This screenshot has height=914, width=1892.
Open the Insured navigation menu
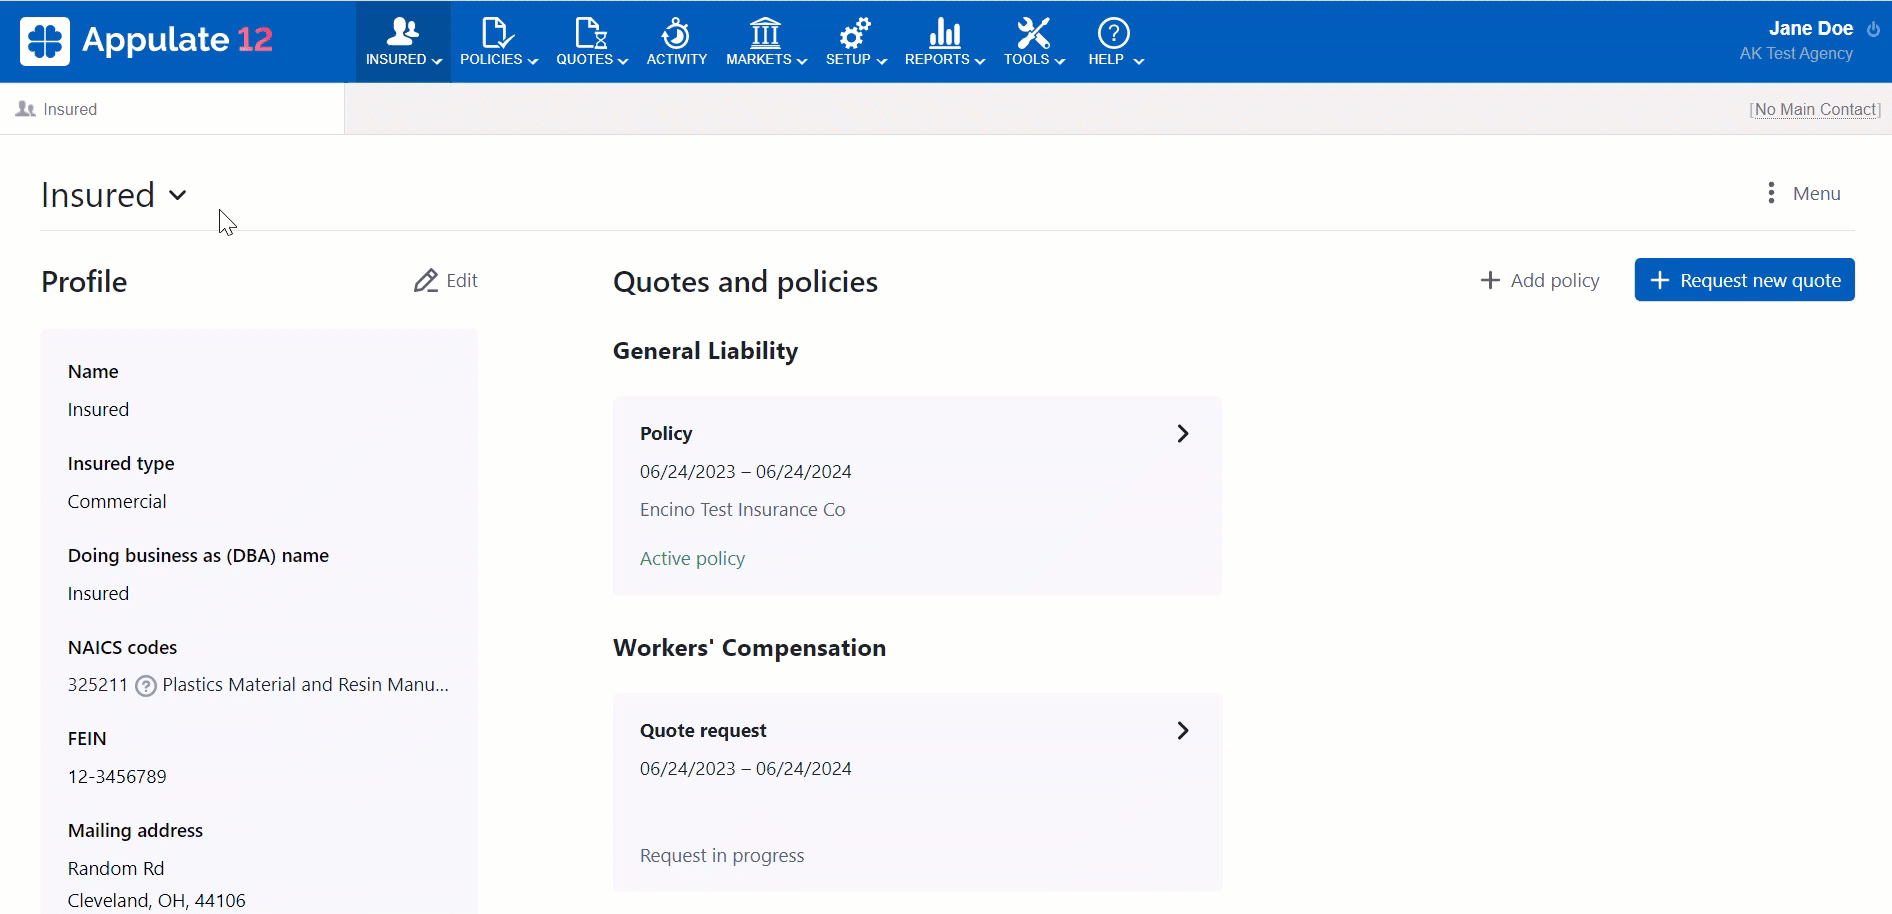[x=403, y=43]
